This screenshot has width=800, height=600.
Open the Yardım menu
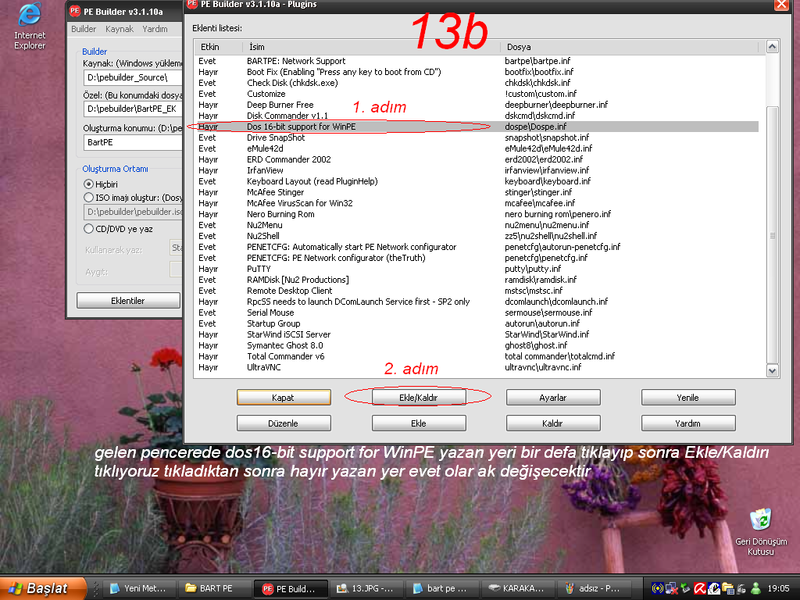pyautogui.click(x=155, y=29)
